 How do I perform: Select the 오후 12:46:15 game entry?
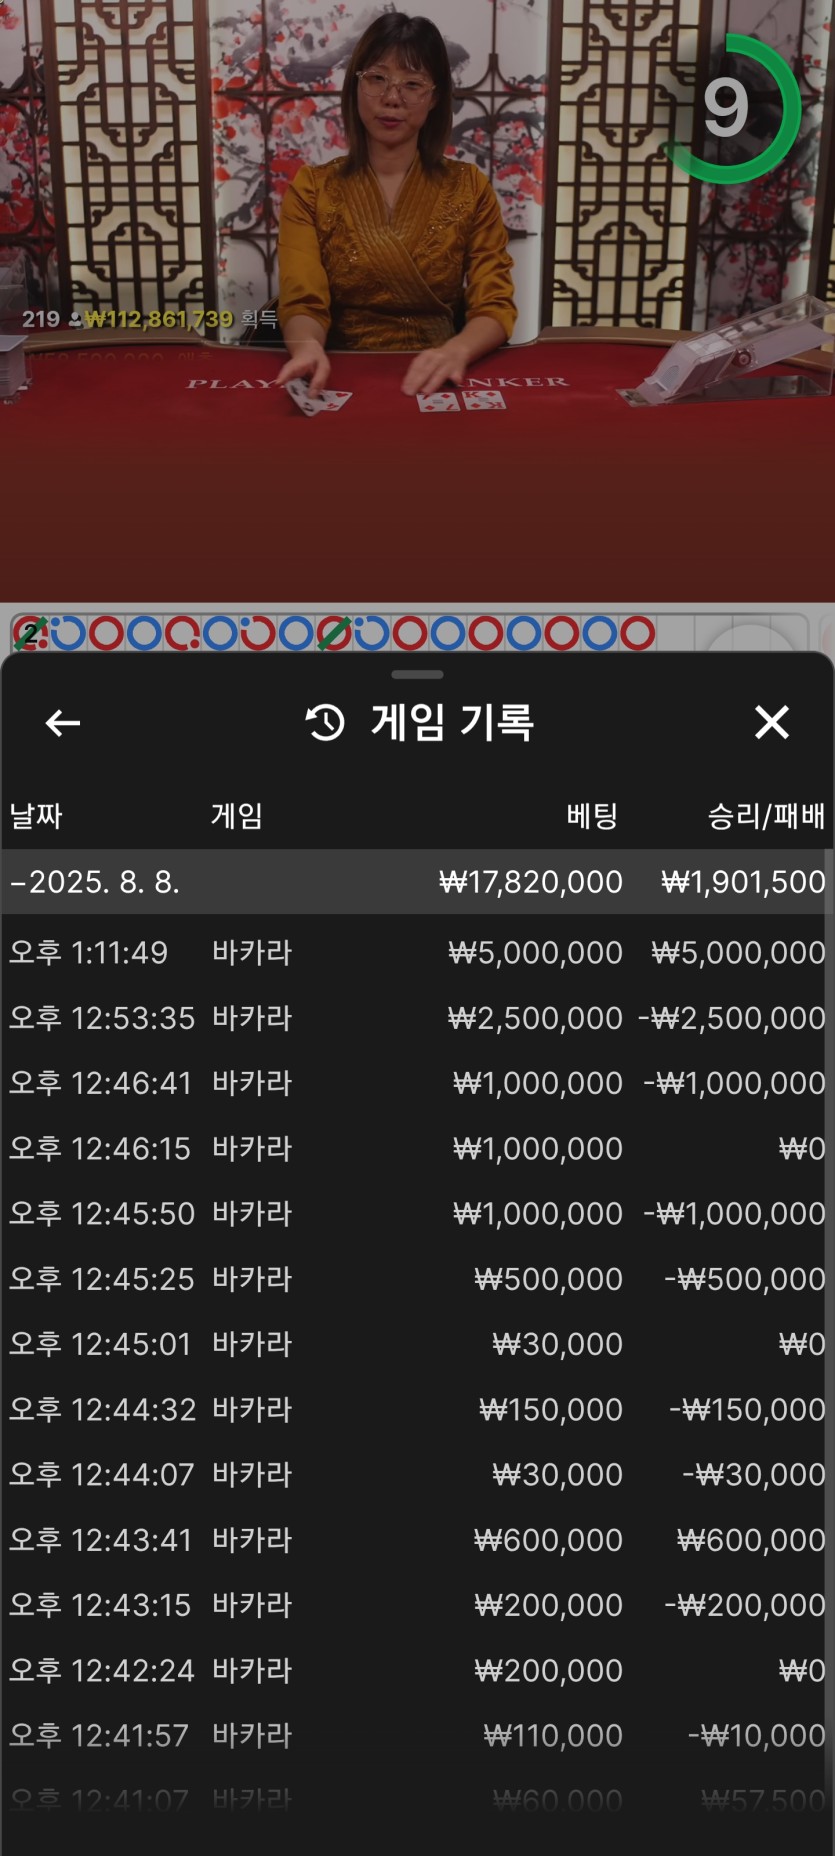pyautogui.click(x=417, y=1148)
